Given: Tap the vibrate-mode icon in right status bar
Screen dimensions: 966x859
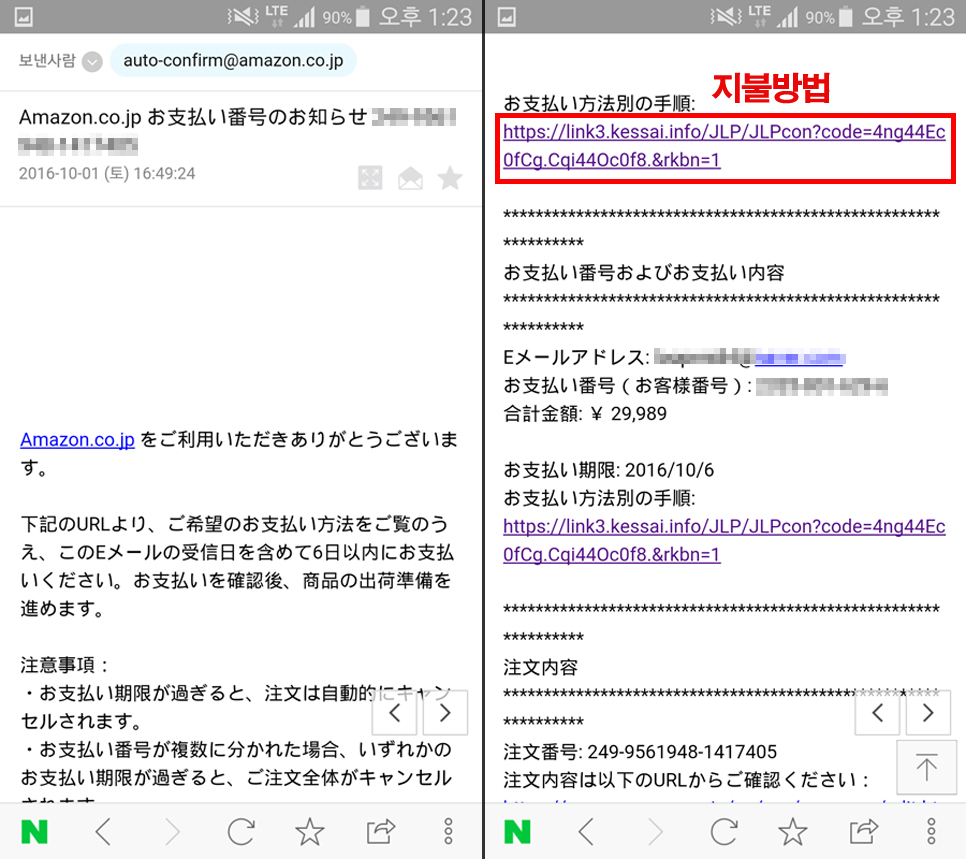Looking at the screenshot, I should click(x=726, y=17).
